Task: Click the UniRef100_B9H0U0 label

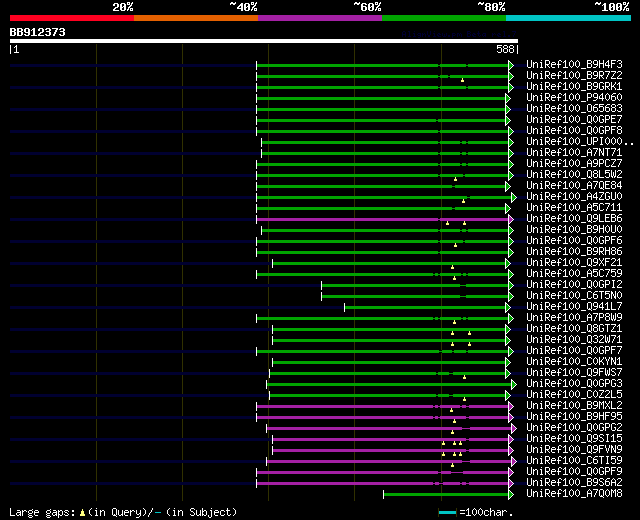Action: pos(574,230)
